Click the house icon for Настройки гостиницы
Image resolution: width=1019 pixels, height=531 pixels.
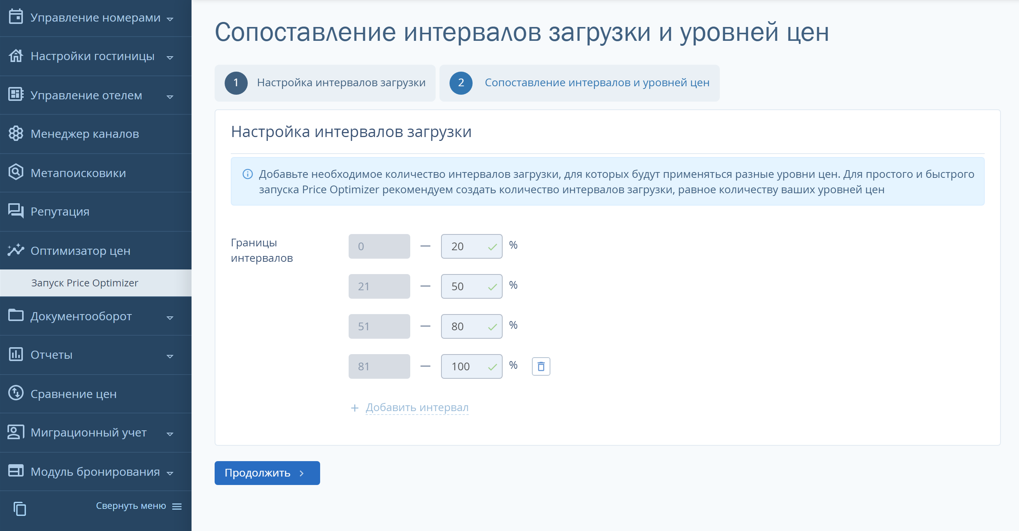point(16,56)
